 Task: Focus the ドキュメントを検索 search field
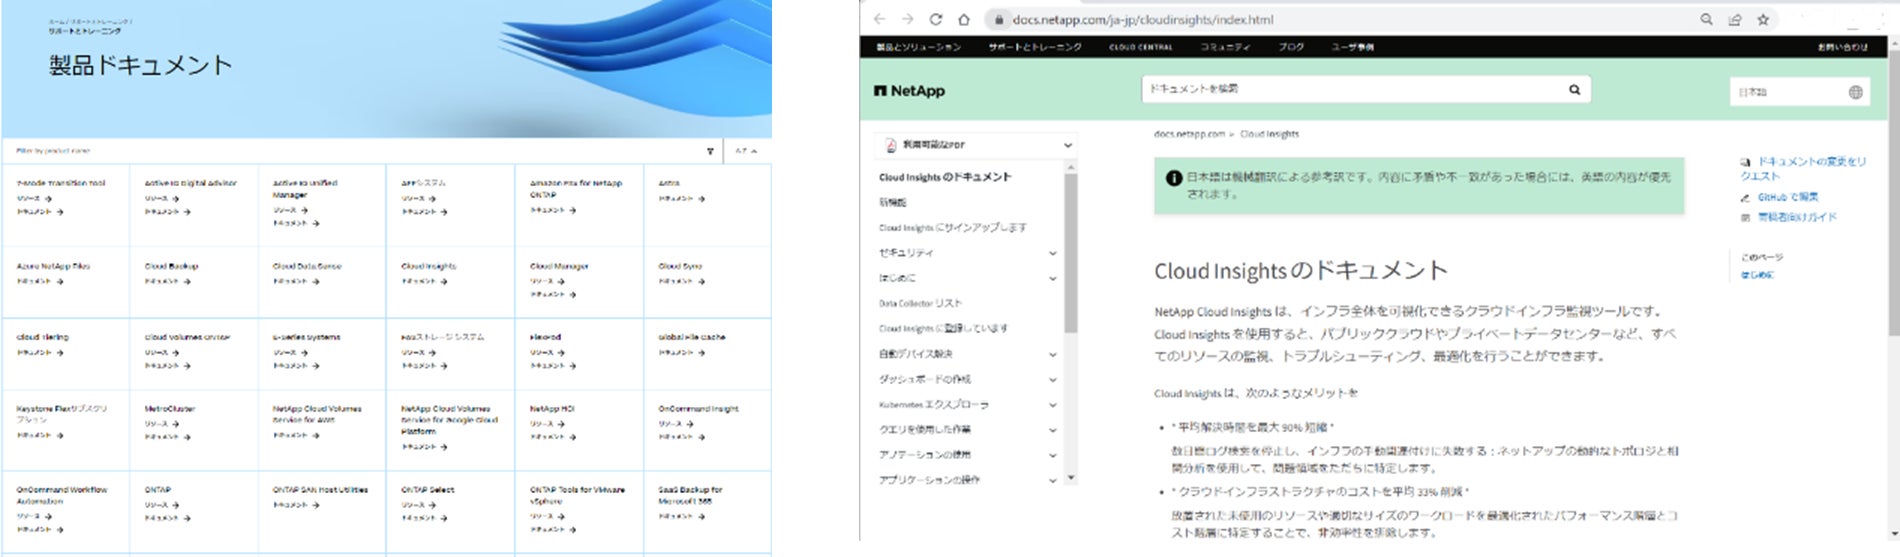pyautogui.click(x=1354, y=90)
